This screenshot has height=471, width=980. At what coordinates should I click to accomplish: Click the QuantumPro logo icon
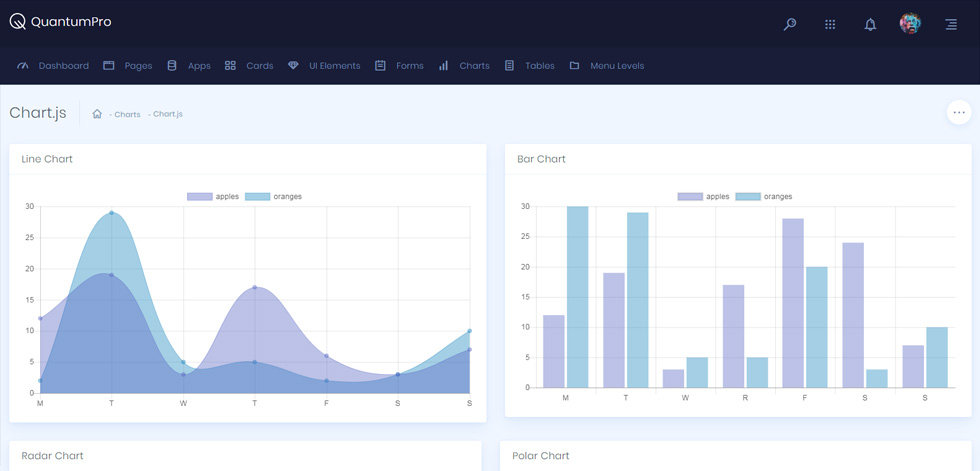point(18,22)
